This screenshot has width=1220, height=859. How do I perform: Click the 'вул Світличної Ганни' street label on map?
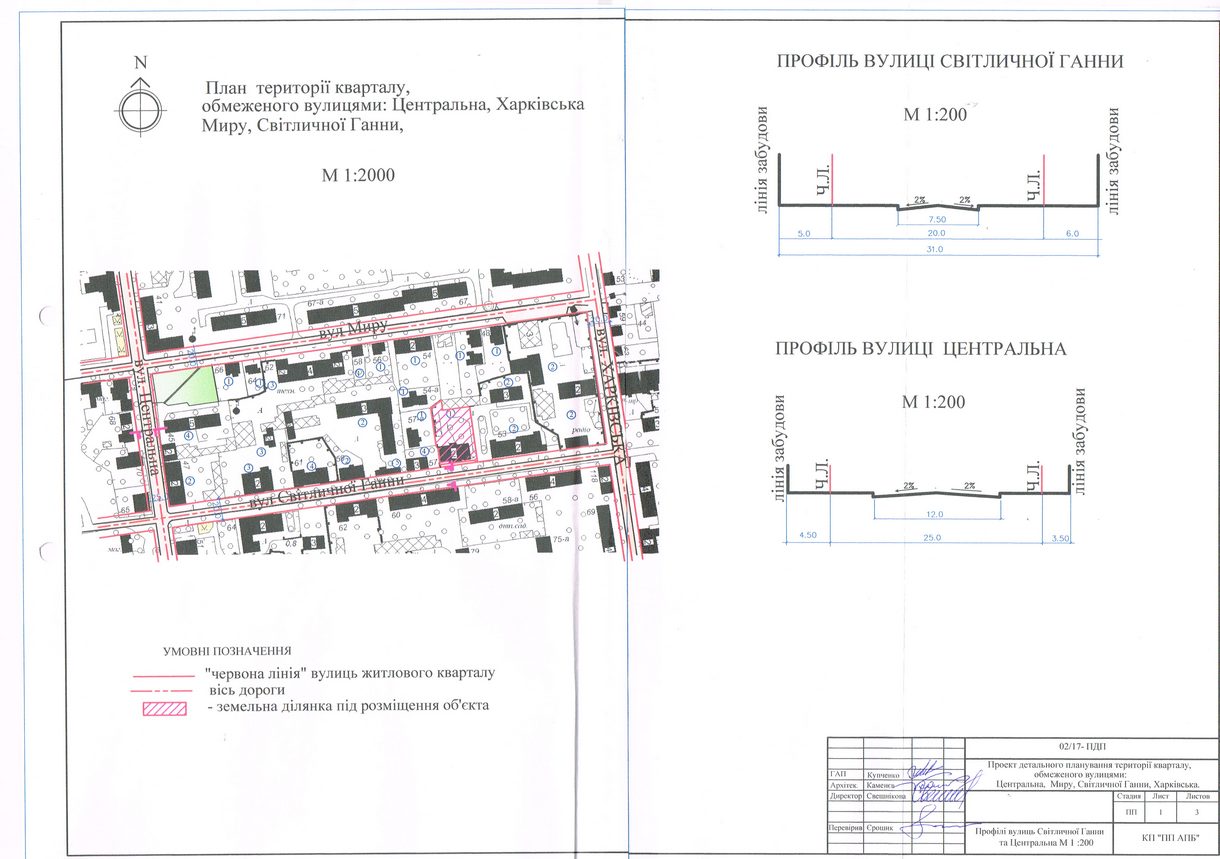[325, 490]
